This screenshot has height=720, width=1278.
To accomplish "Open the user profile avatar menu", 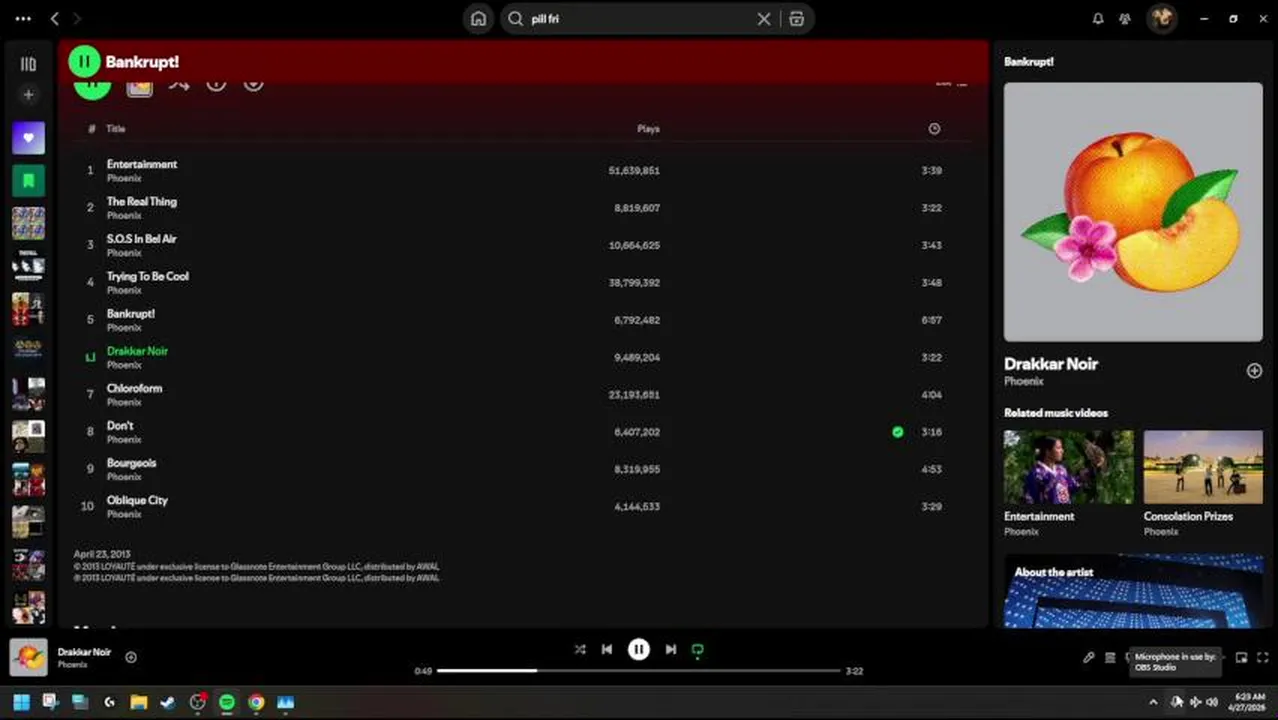I will [x=1162, y=18].
